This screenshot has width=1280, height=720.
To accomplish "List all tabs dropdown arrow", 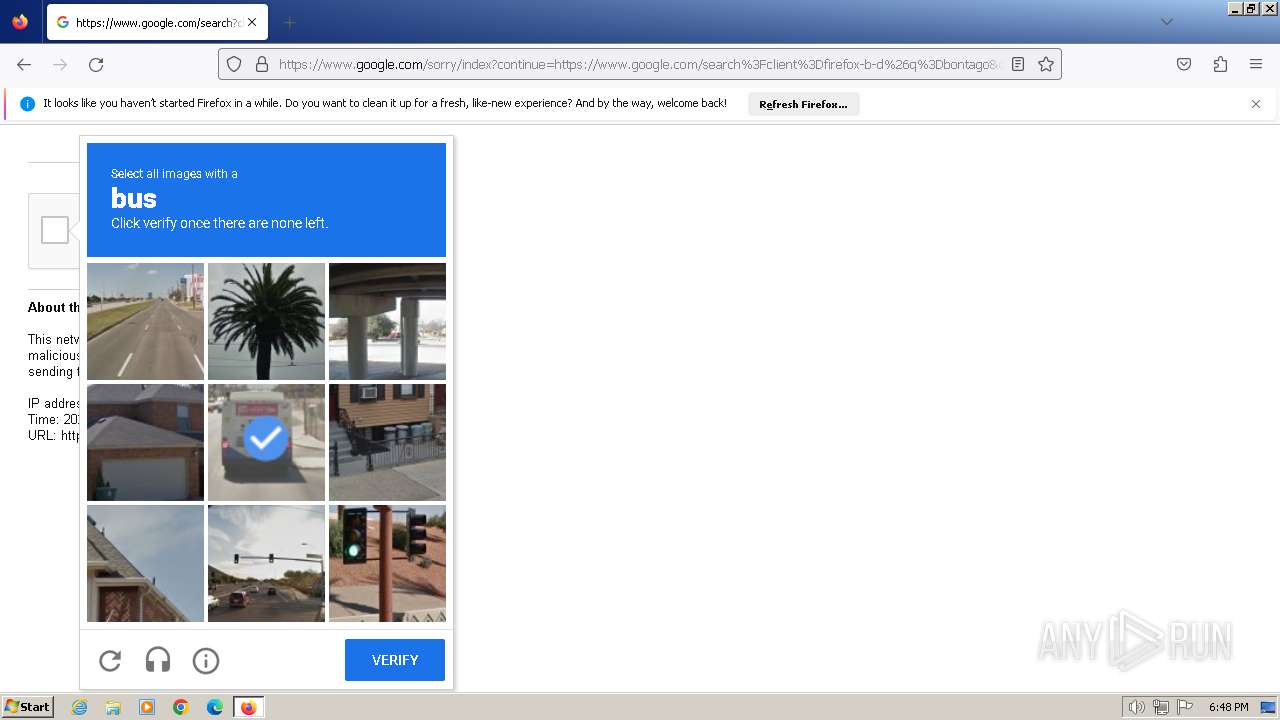I will [x=1166, y=22].
